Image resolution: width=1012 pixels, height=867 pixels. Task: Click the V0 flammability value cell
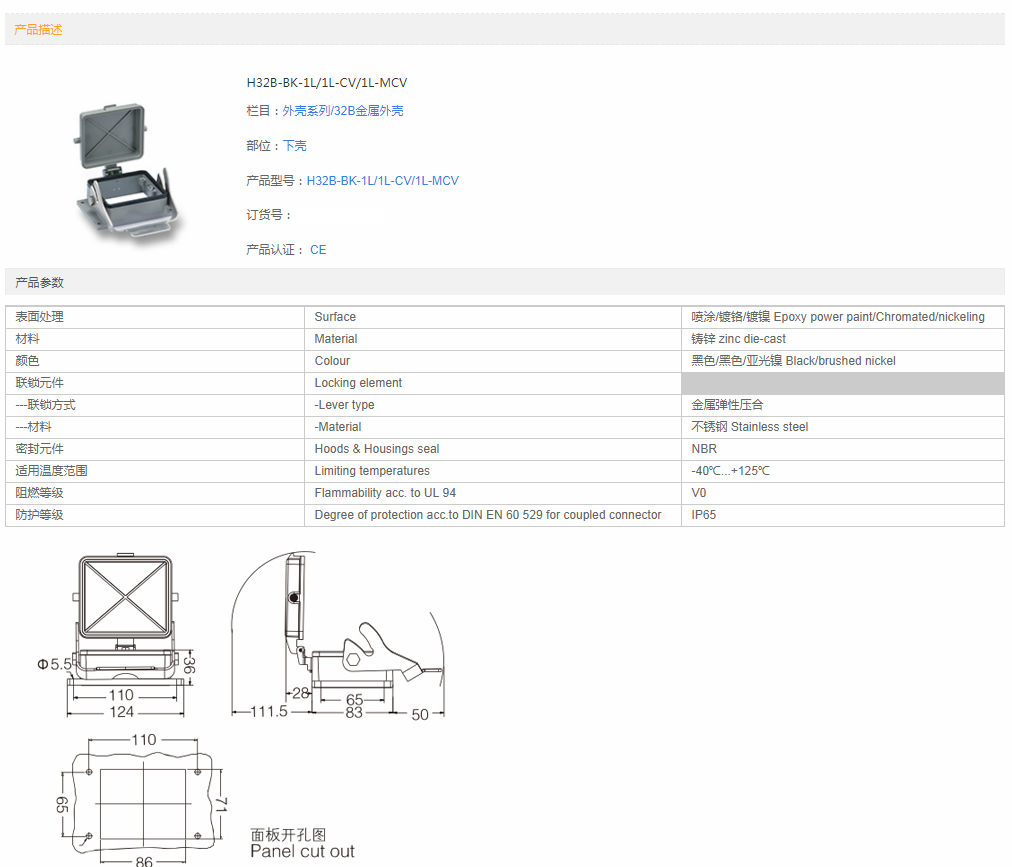[x=699, y=493]
